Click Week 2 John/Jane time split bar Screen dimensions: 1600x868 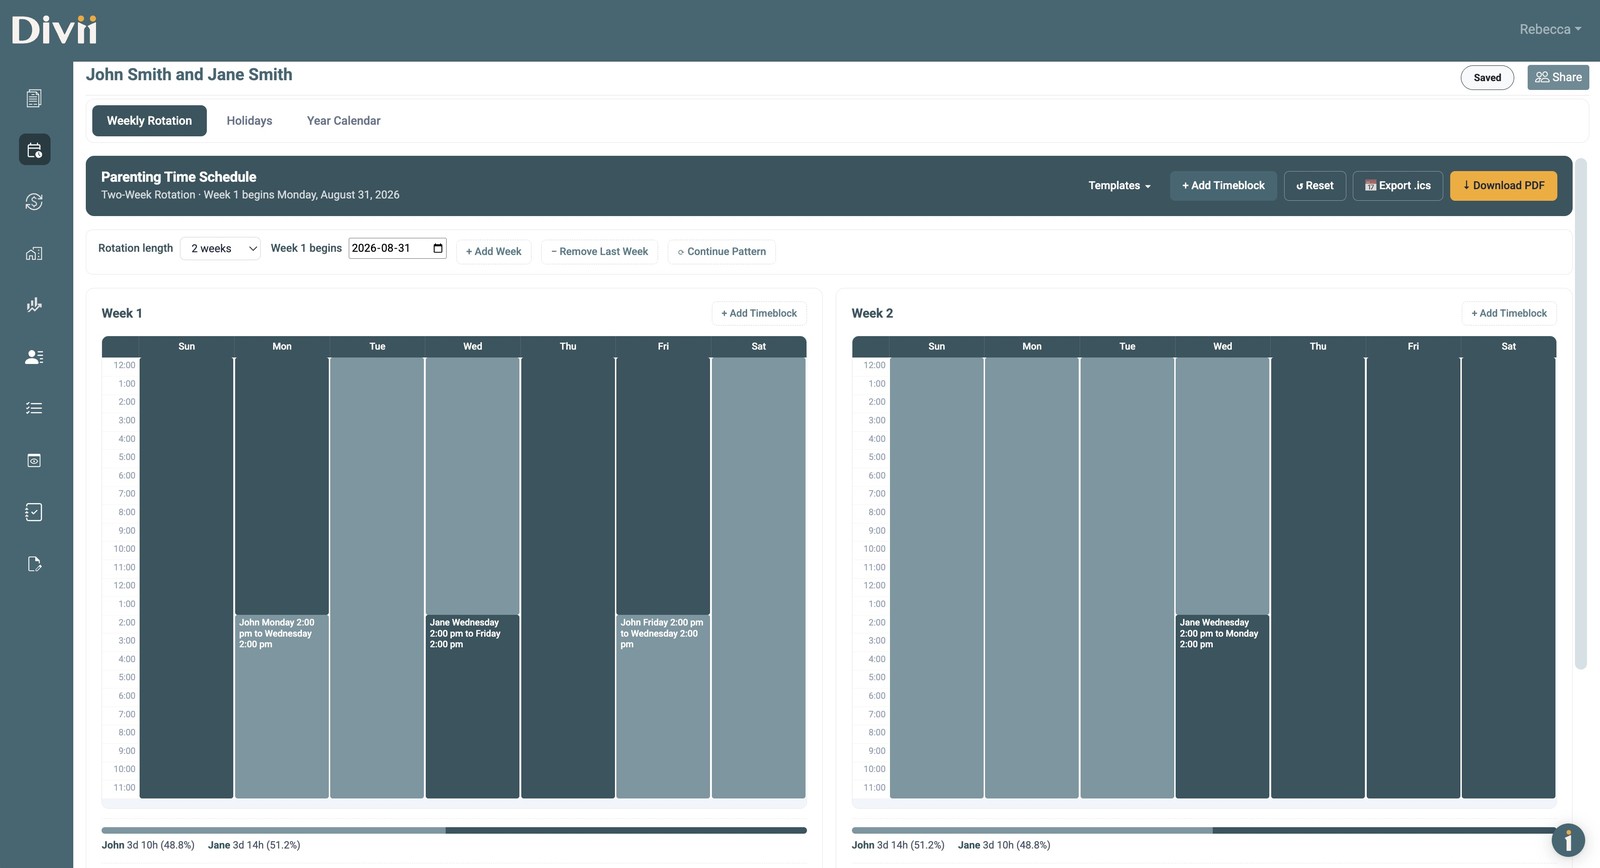coord(1204,830)
